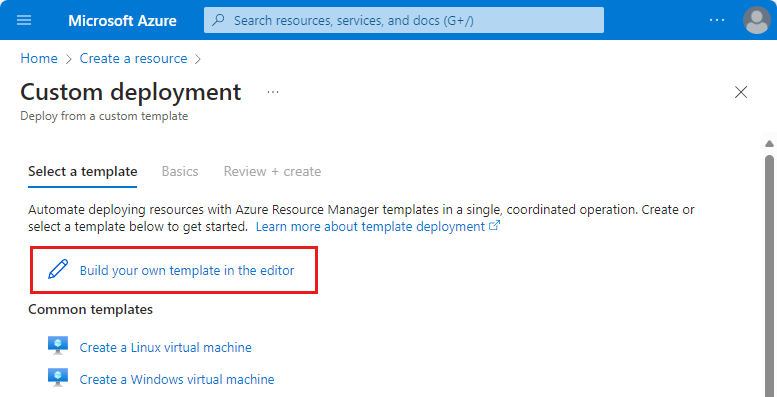The image size is (777, 397).
Task: Open Create a Windows virtual machine template
Action: 177,379
